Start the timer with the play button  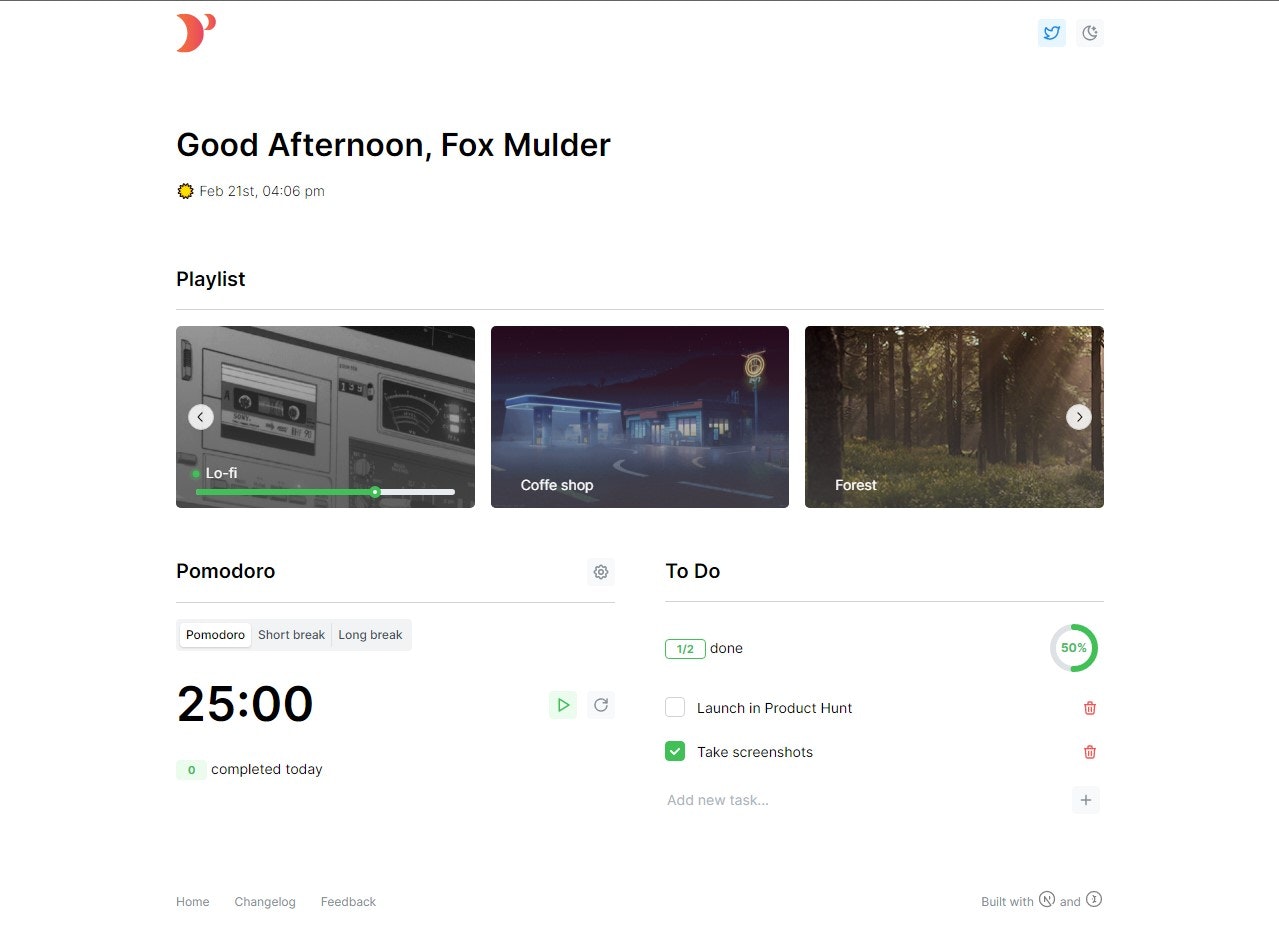click(563, 705)
